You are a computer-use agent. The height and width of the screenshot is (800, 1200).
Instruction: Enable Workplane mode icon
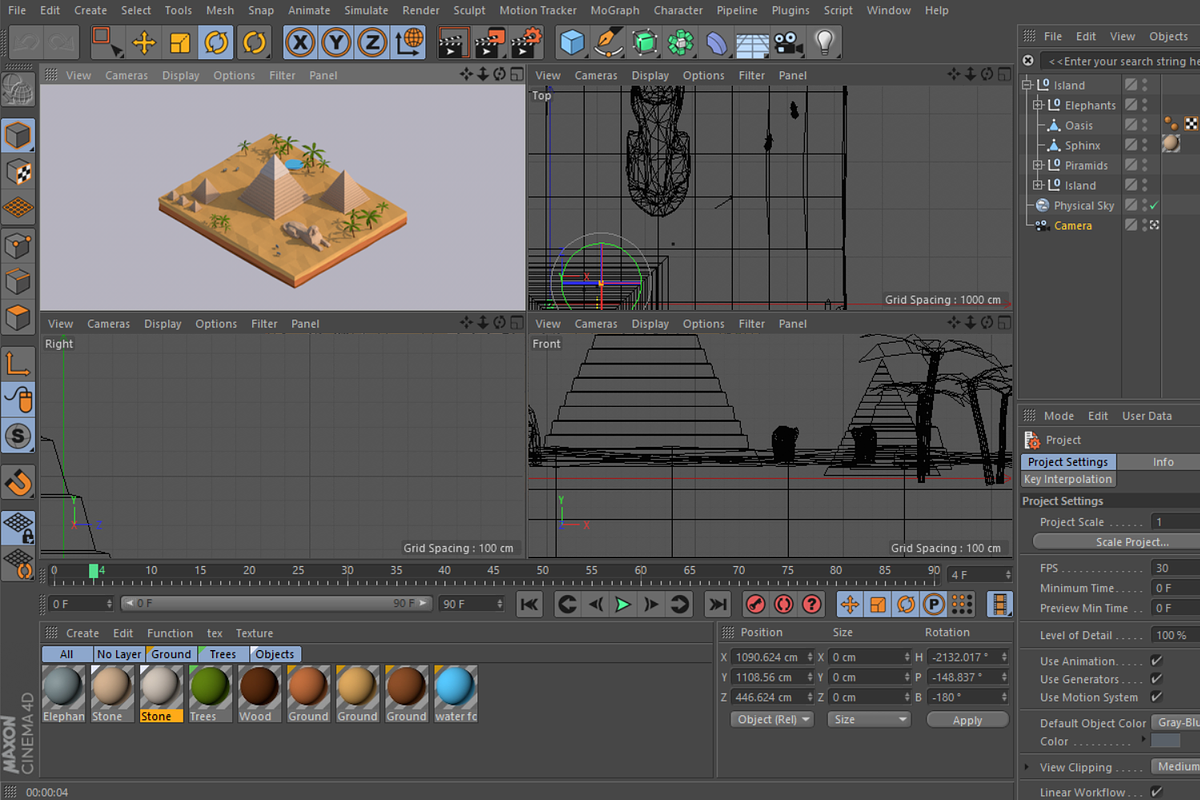coord(19,208)
